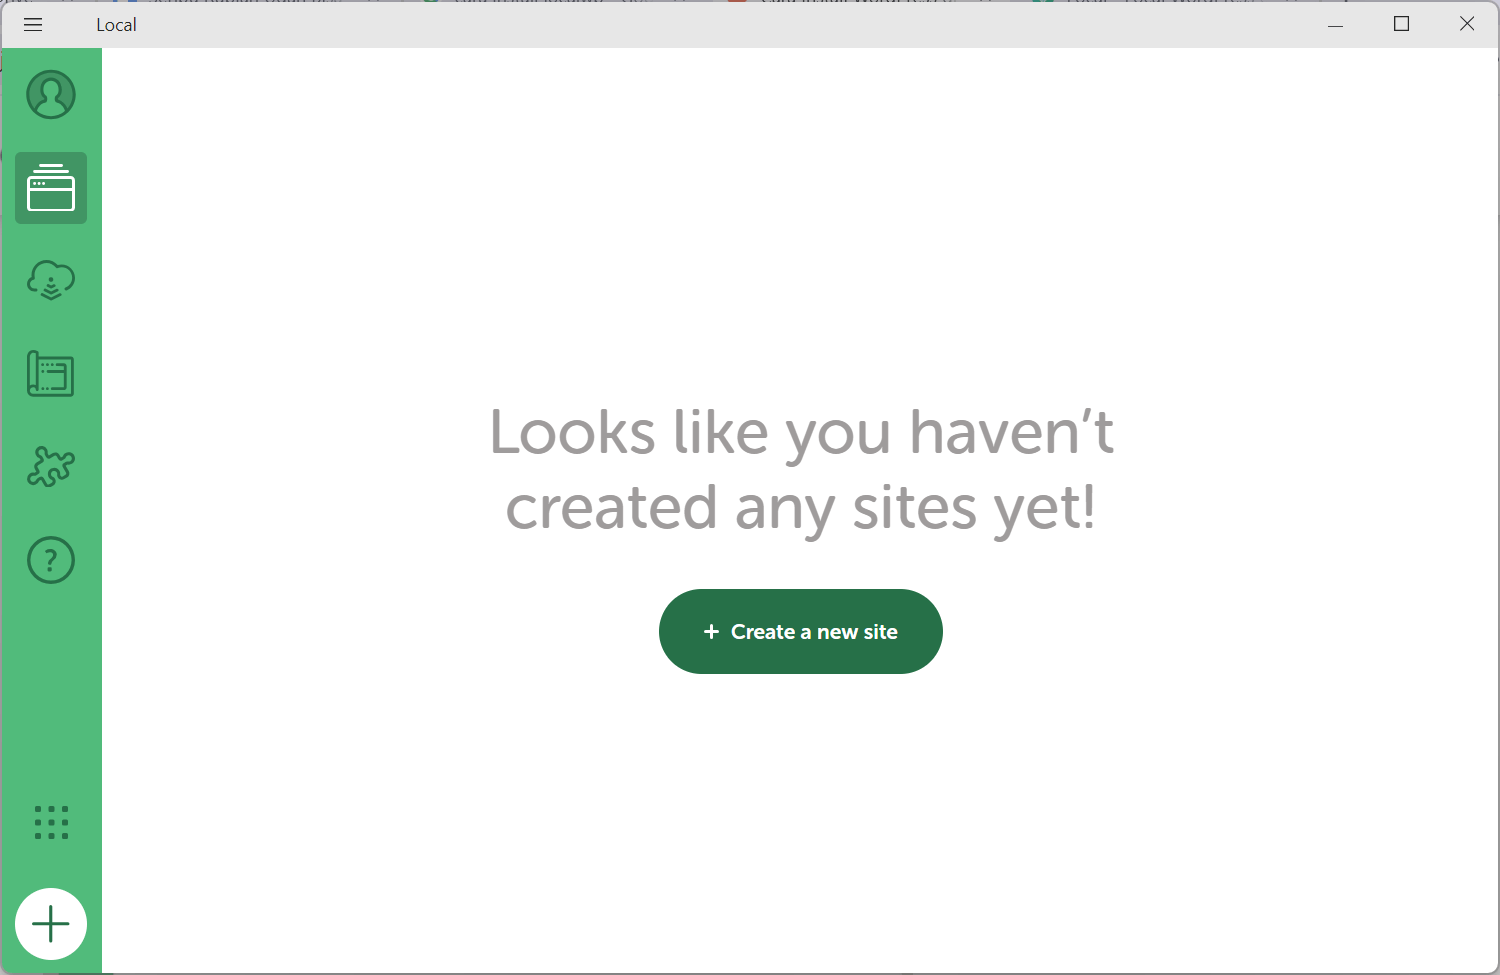This screenshot has height=975, width=1500.
Task: Open the hamburger menu in the title bar
Action: click(33, 24)
